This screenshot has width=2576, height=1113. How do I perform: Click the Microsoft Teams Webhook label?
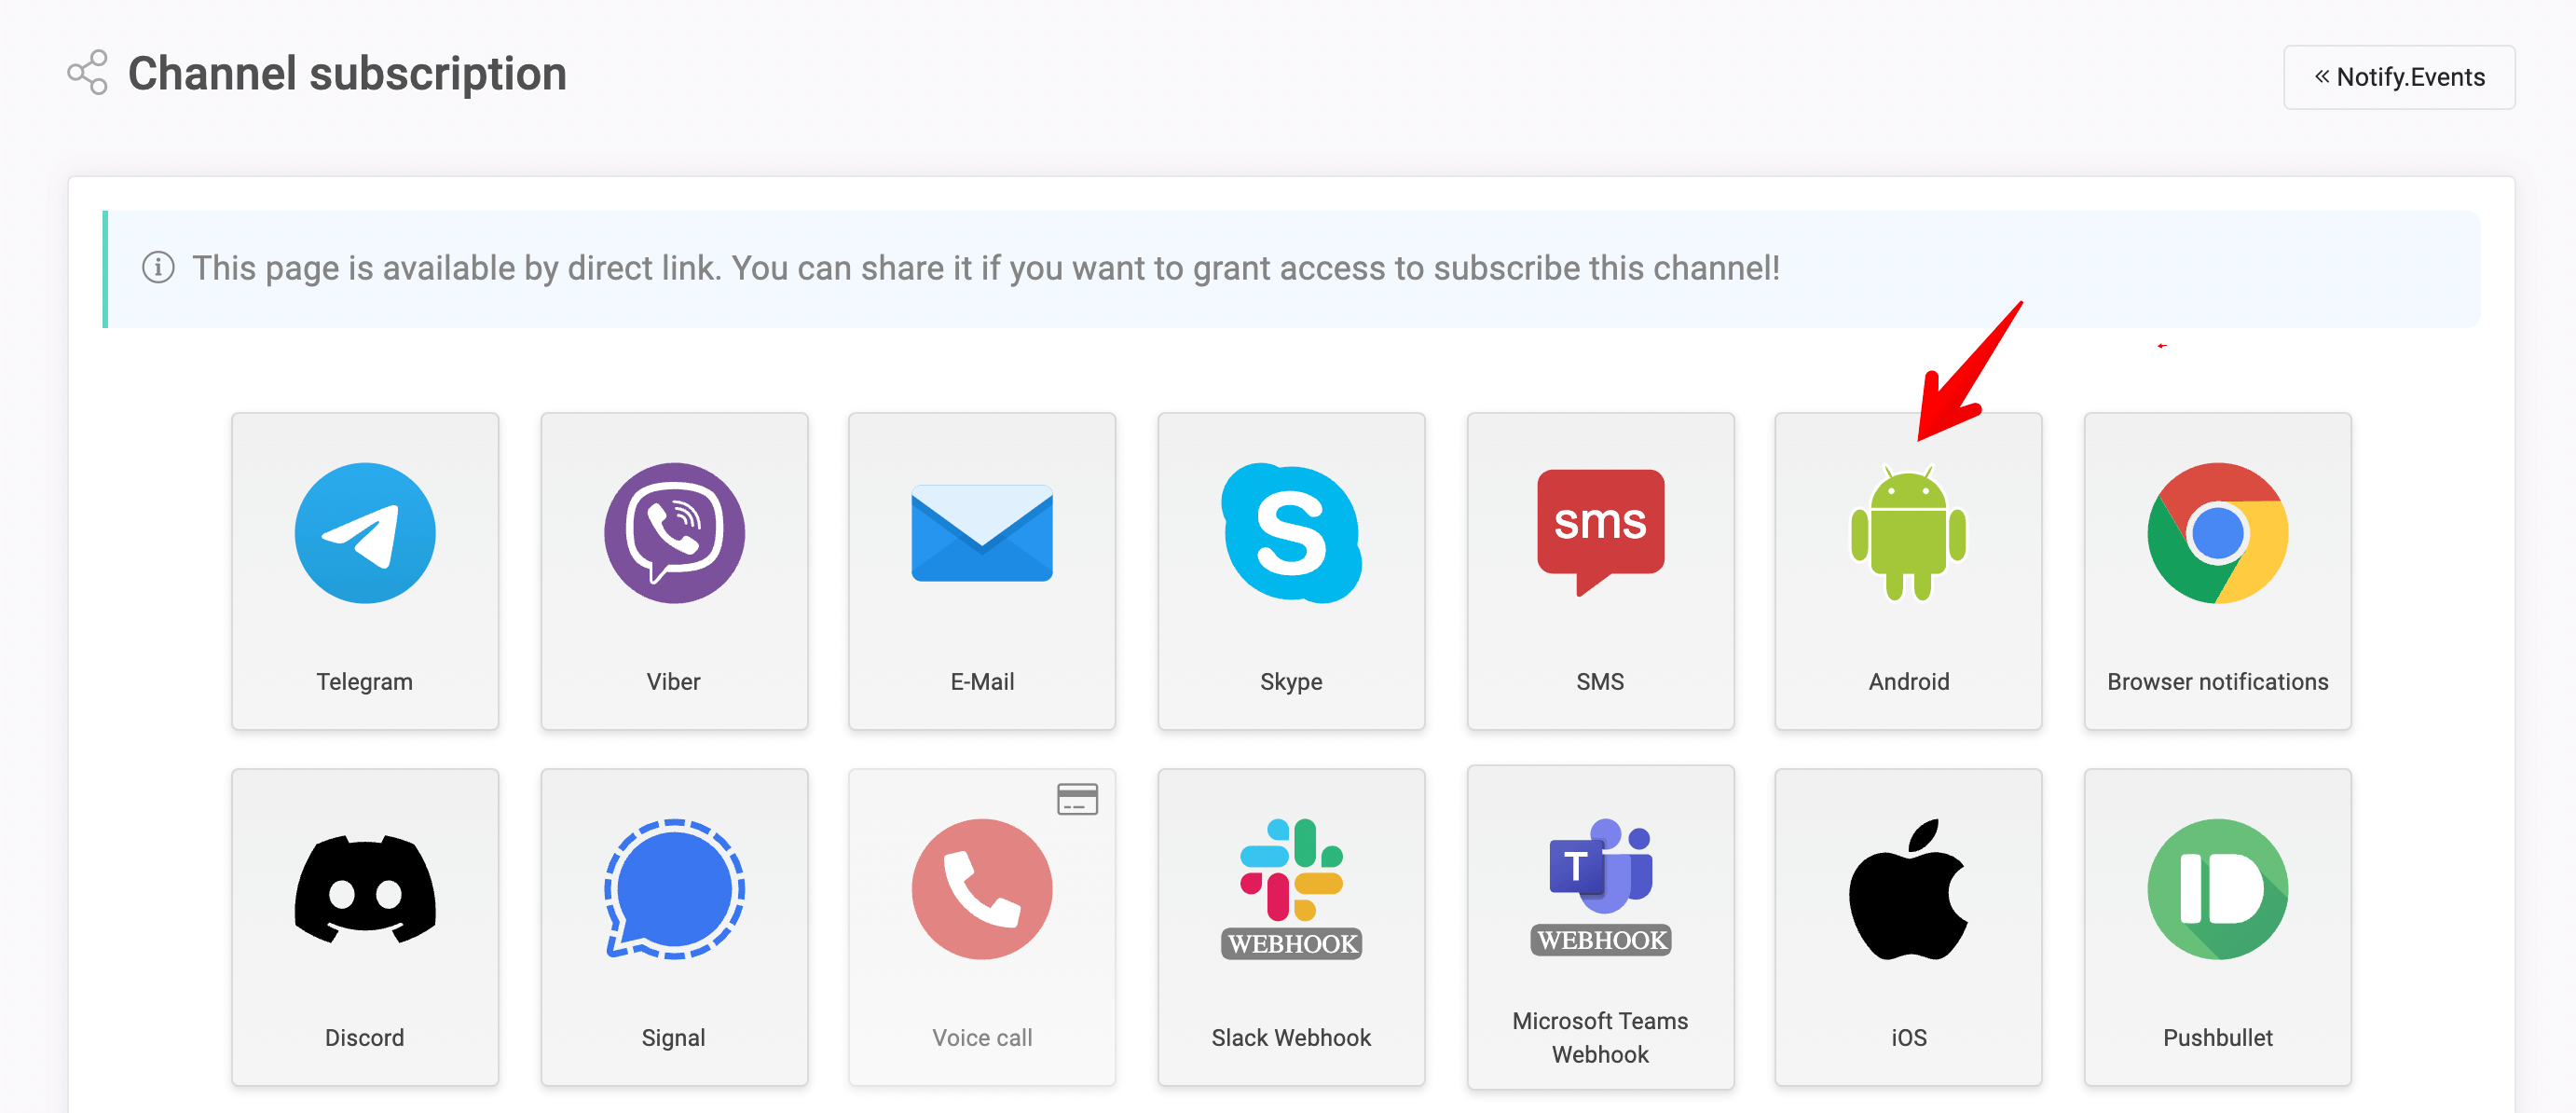1600,1038
